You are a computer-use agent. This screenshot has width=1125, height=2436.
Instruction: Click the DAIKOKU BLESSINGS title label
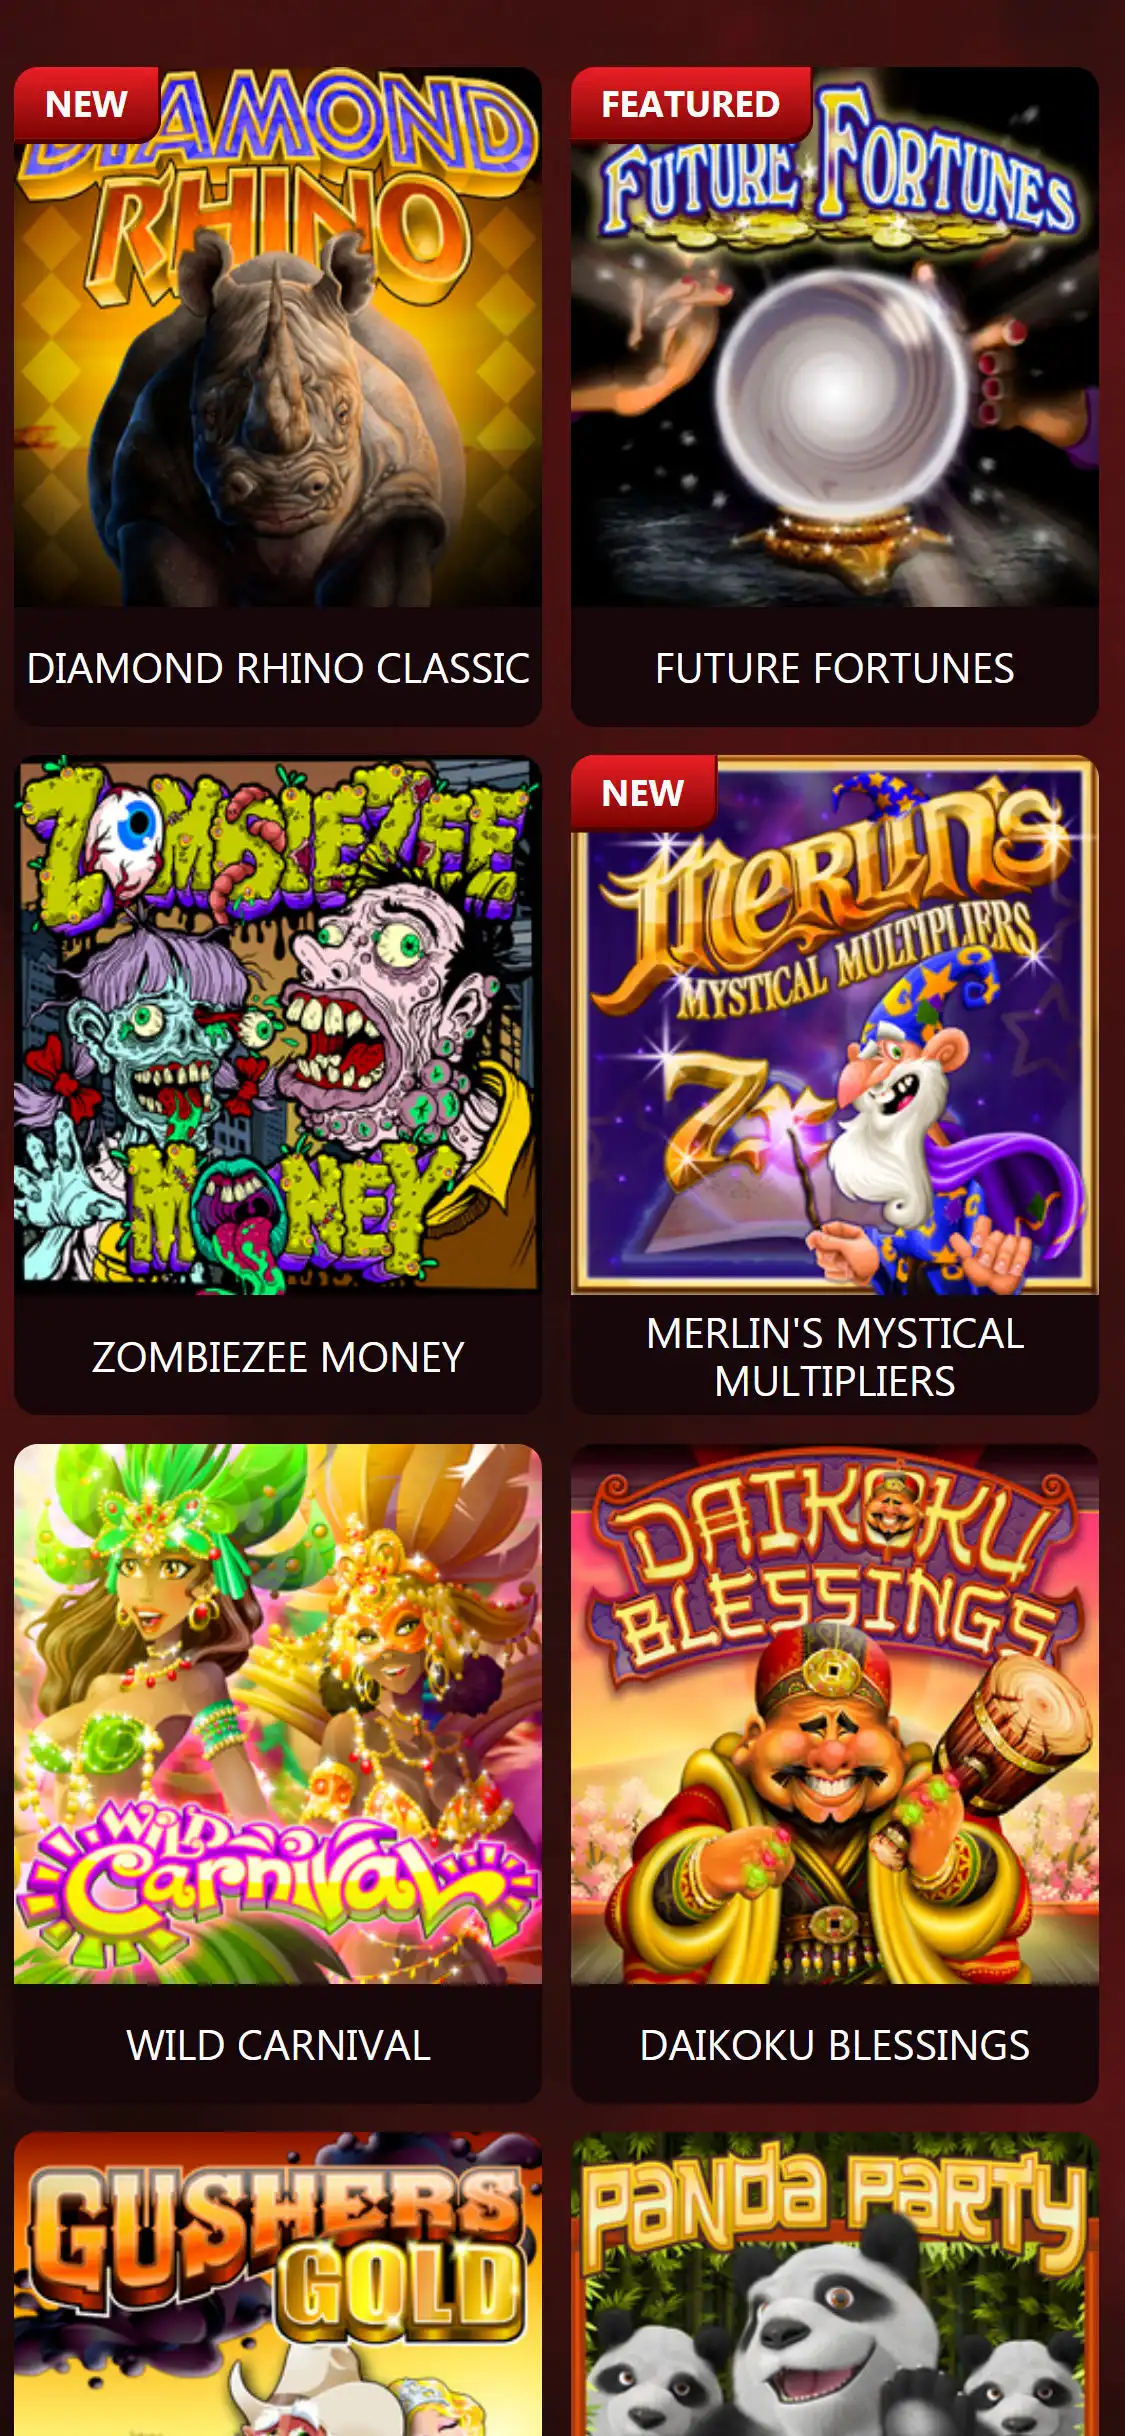tap(835, 2045)
